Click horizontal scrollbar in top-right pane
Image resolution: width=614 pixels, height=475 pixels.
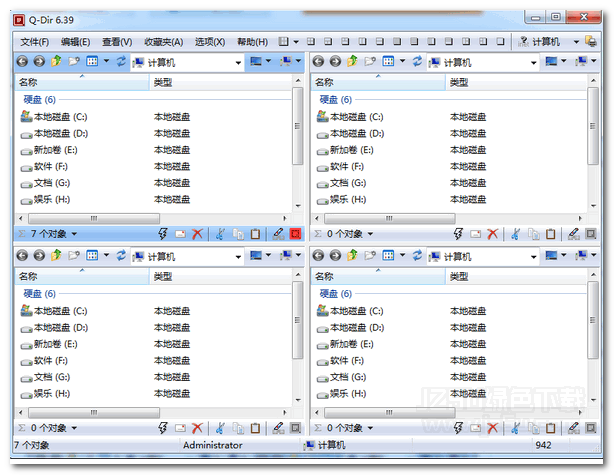(390, 219)
